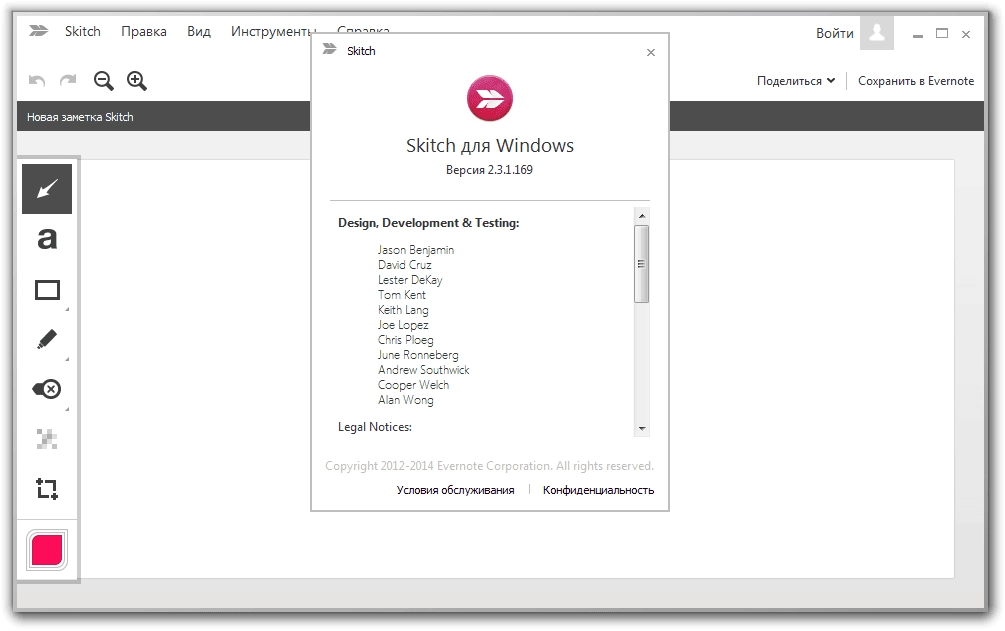Screen dimensions: 1005x631
Task: Open the Skitch menu
Action: click(83, 31)
